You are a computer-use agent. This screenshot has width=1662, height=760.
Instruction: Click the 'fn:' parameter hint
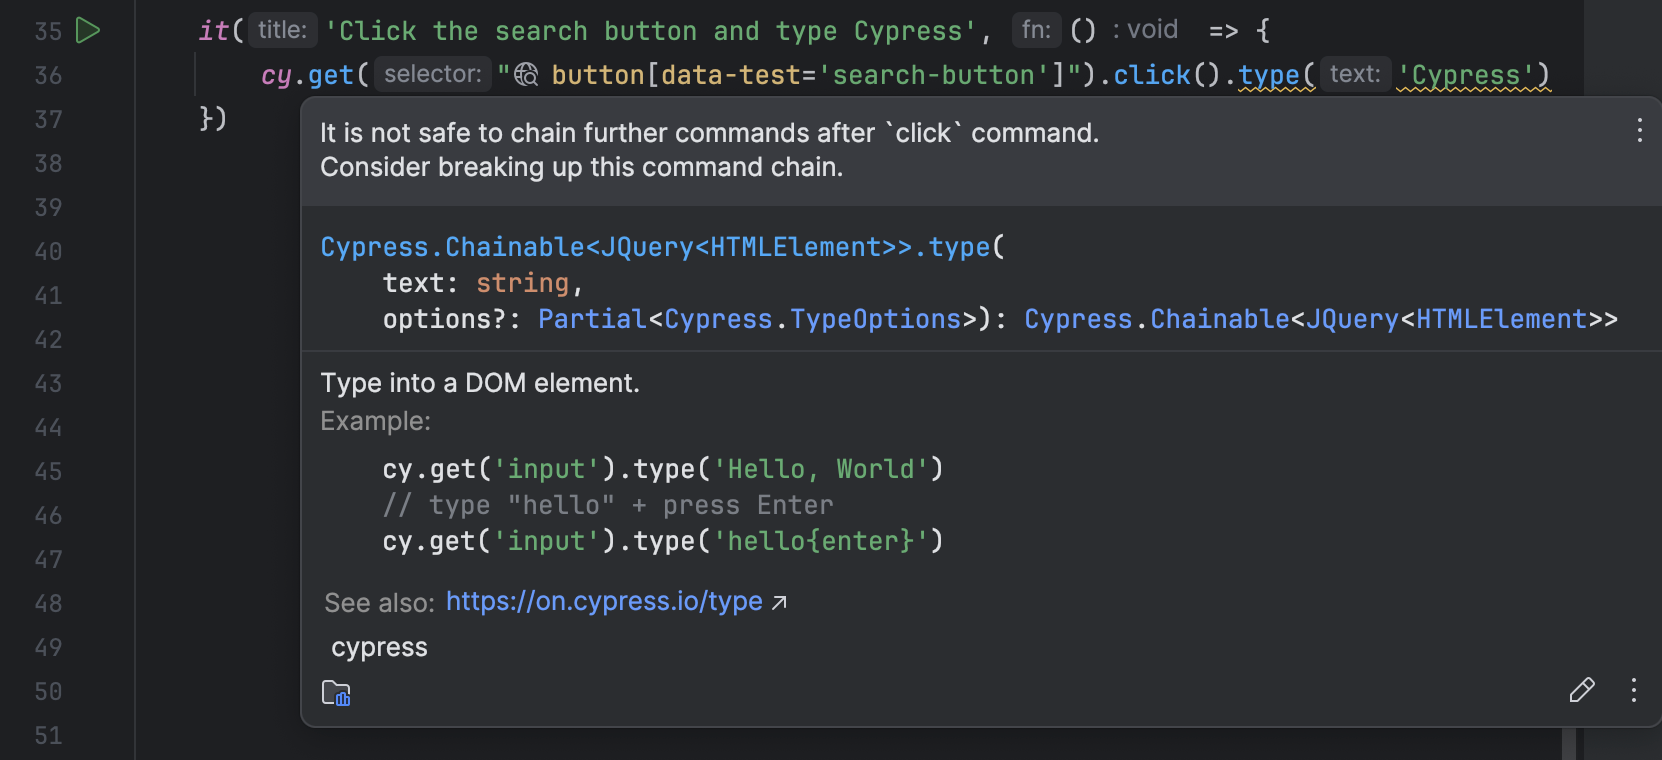pyautogui.click(x=1036, y=30)
